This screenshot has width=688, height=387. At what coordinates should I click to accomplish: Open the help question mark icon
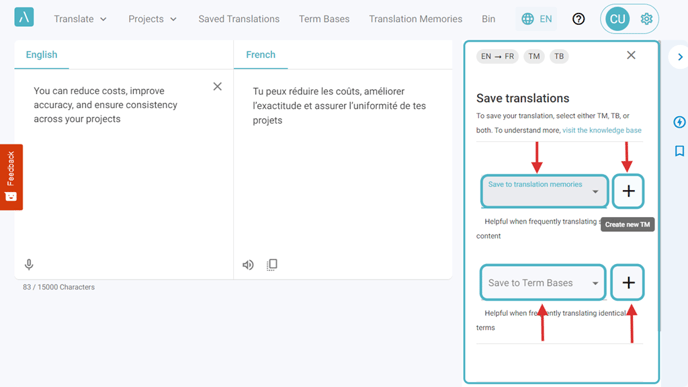[x=578, y=19]
